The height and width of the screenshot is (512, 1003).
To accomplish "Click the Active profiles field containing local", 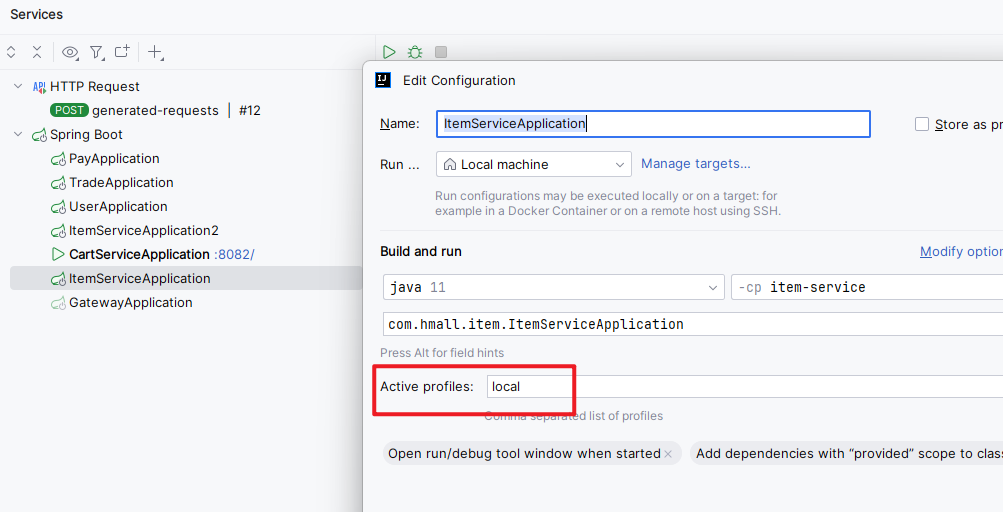I will (x=745, y=387).
